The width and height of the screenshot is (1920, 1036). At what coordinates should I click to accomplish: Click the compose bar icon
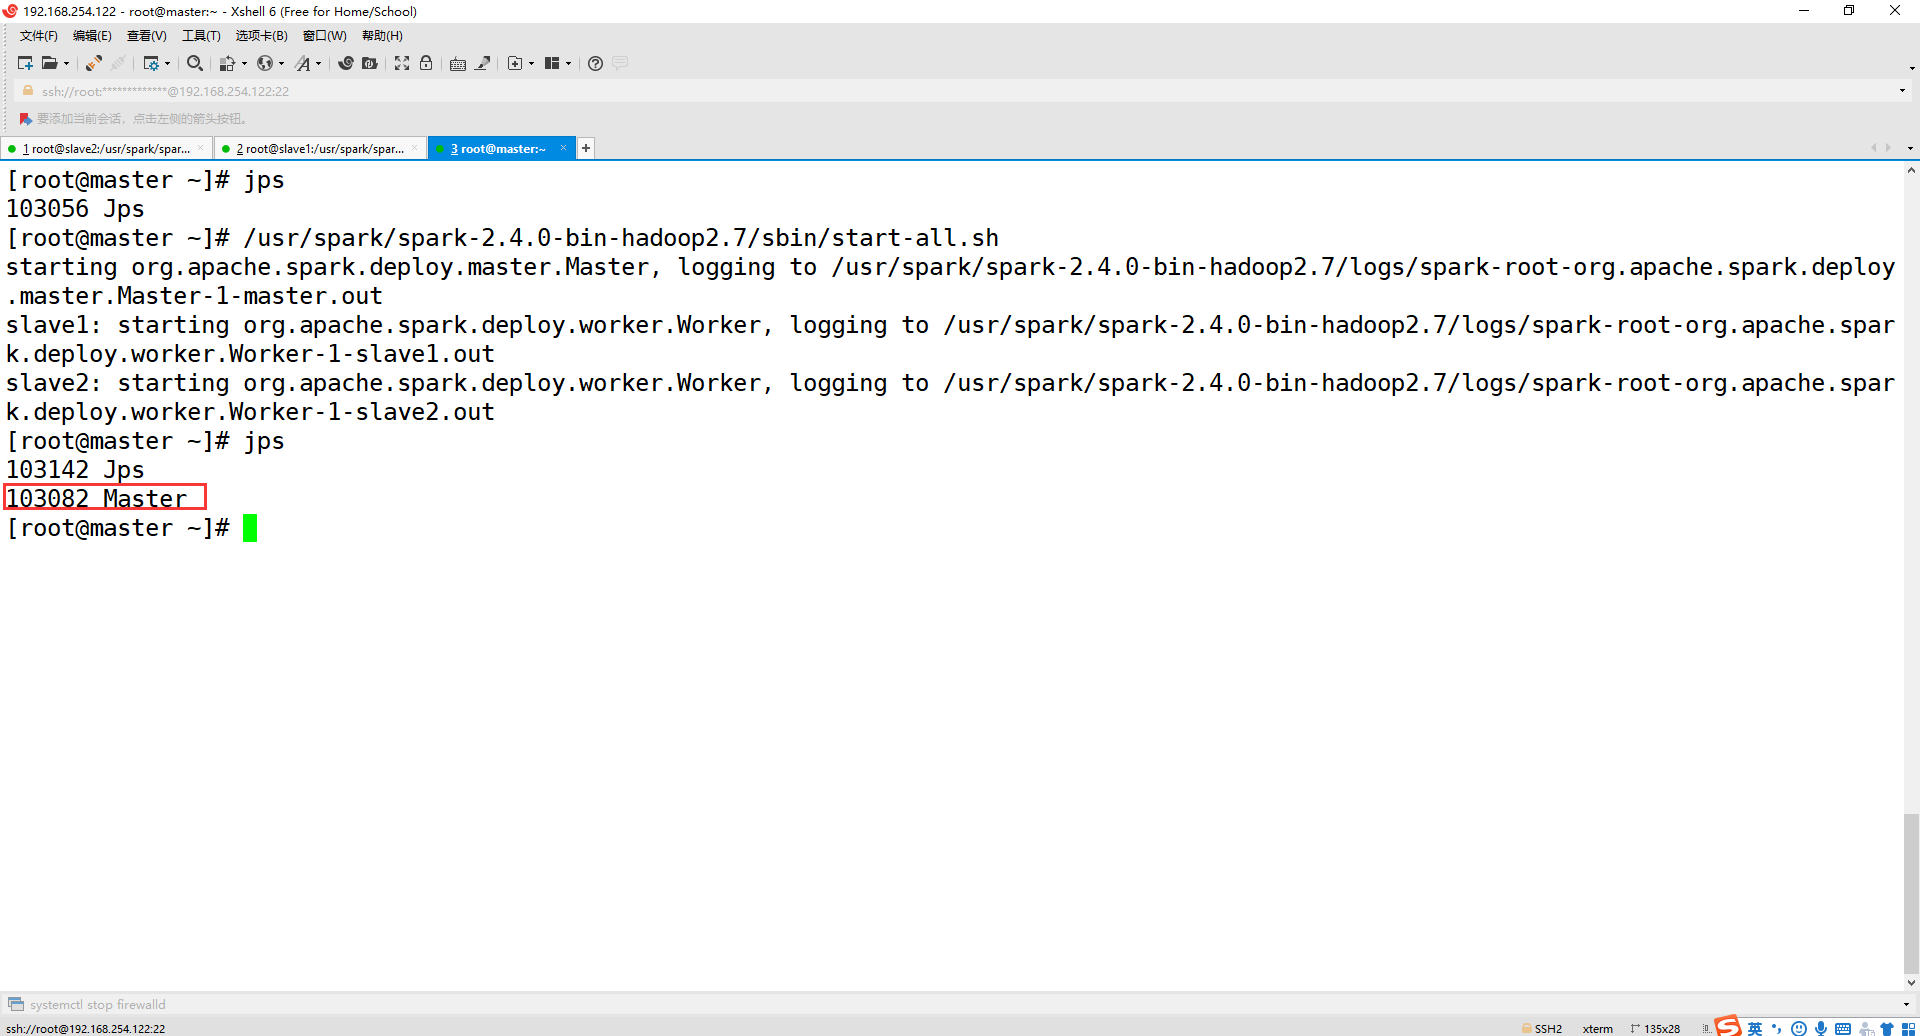[x=15, y=1004]
